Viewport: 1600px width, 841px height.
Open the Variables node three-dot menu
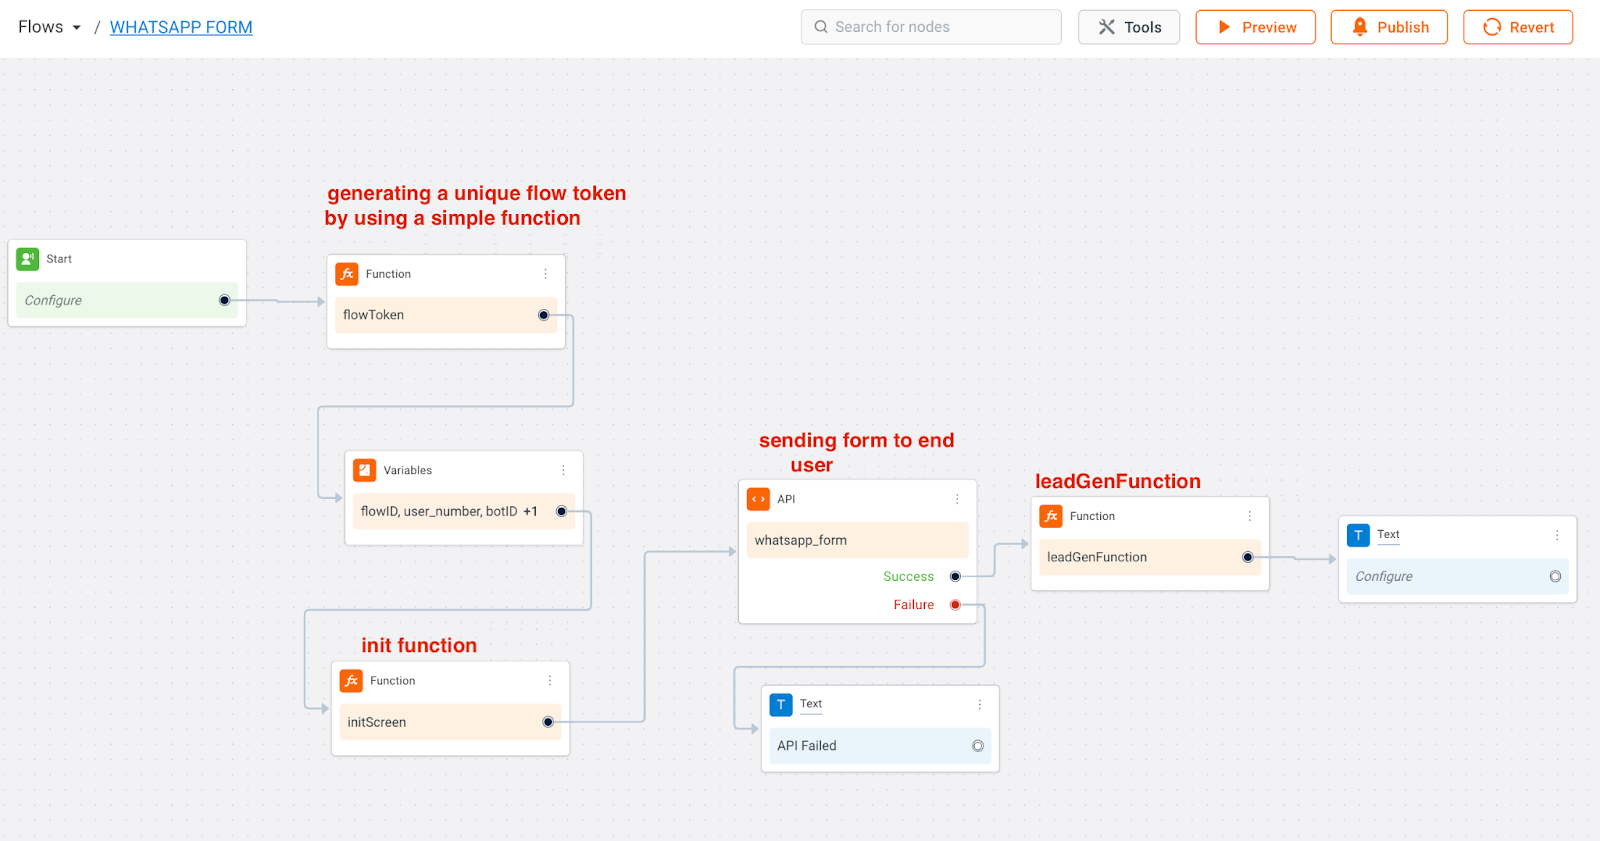563,470
